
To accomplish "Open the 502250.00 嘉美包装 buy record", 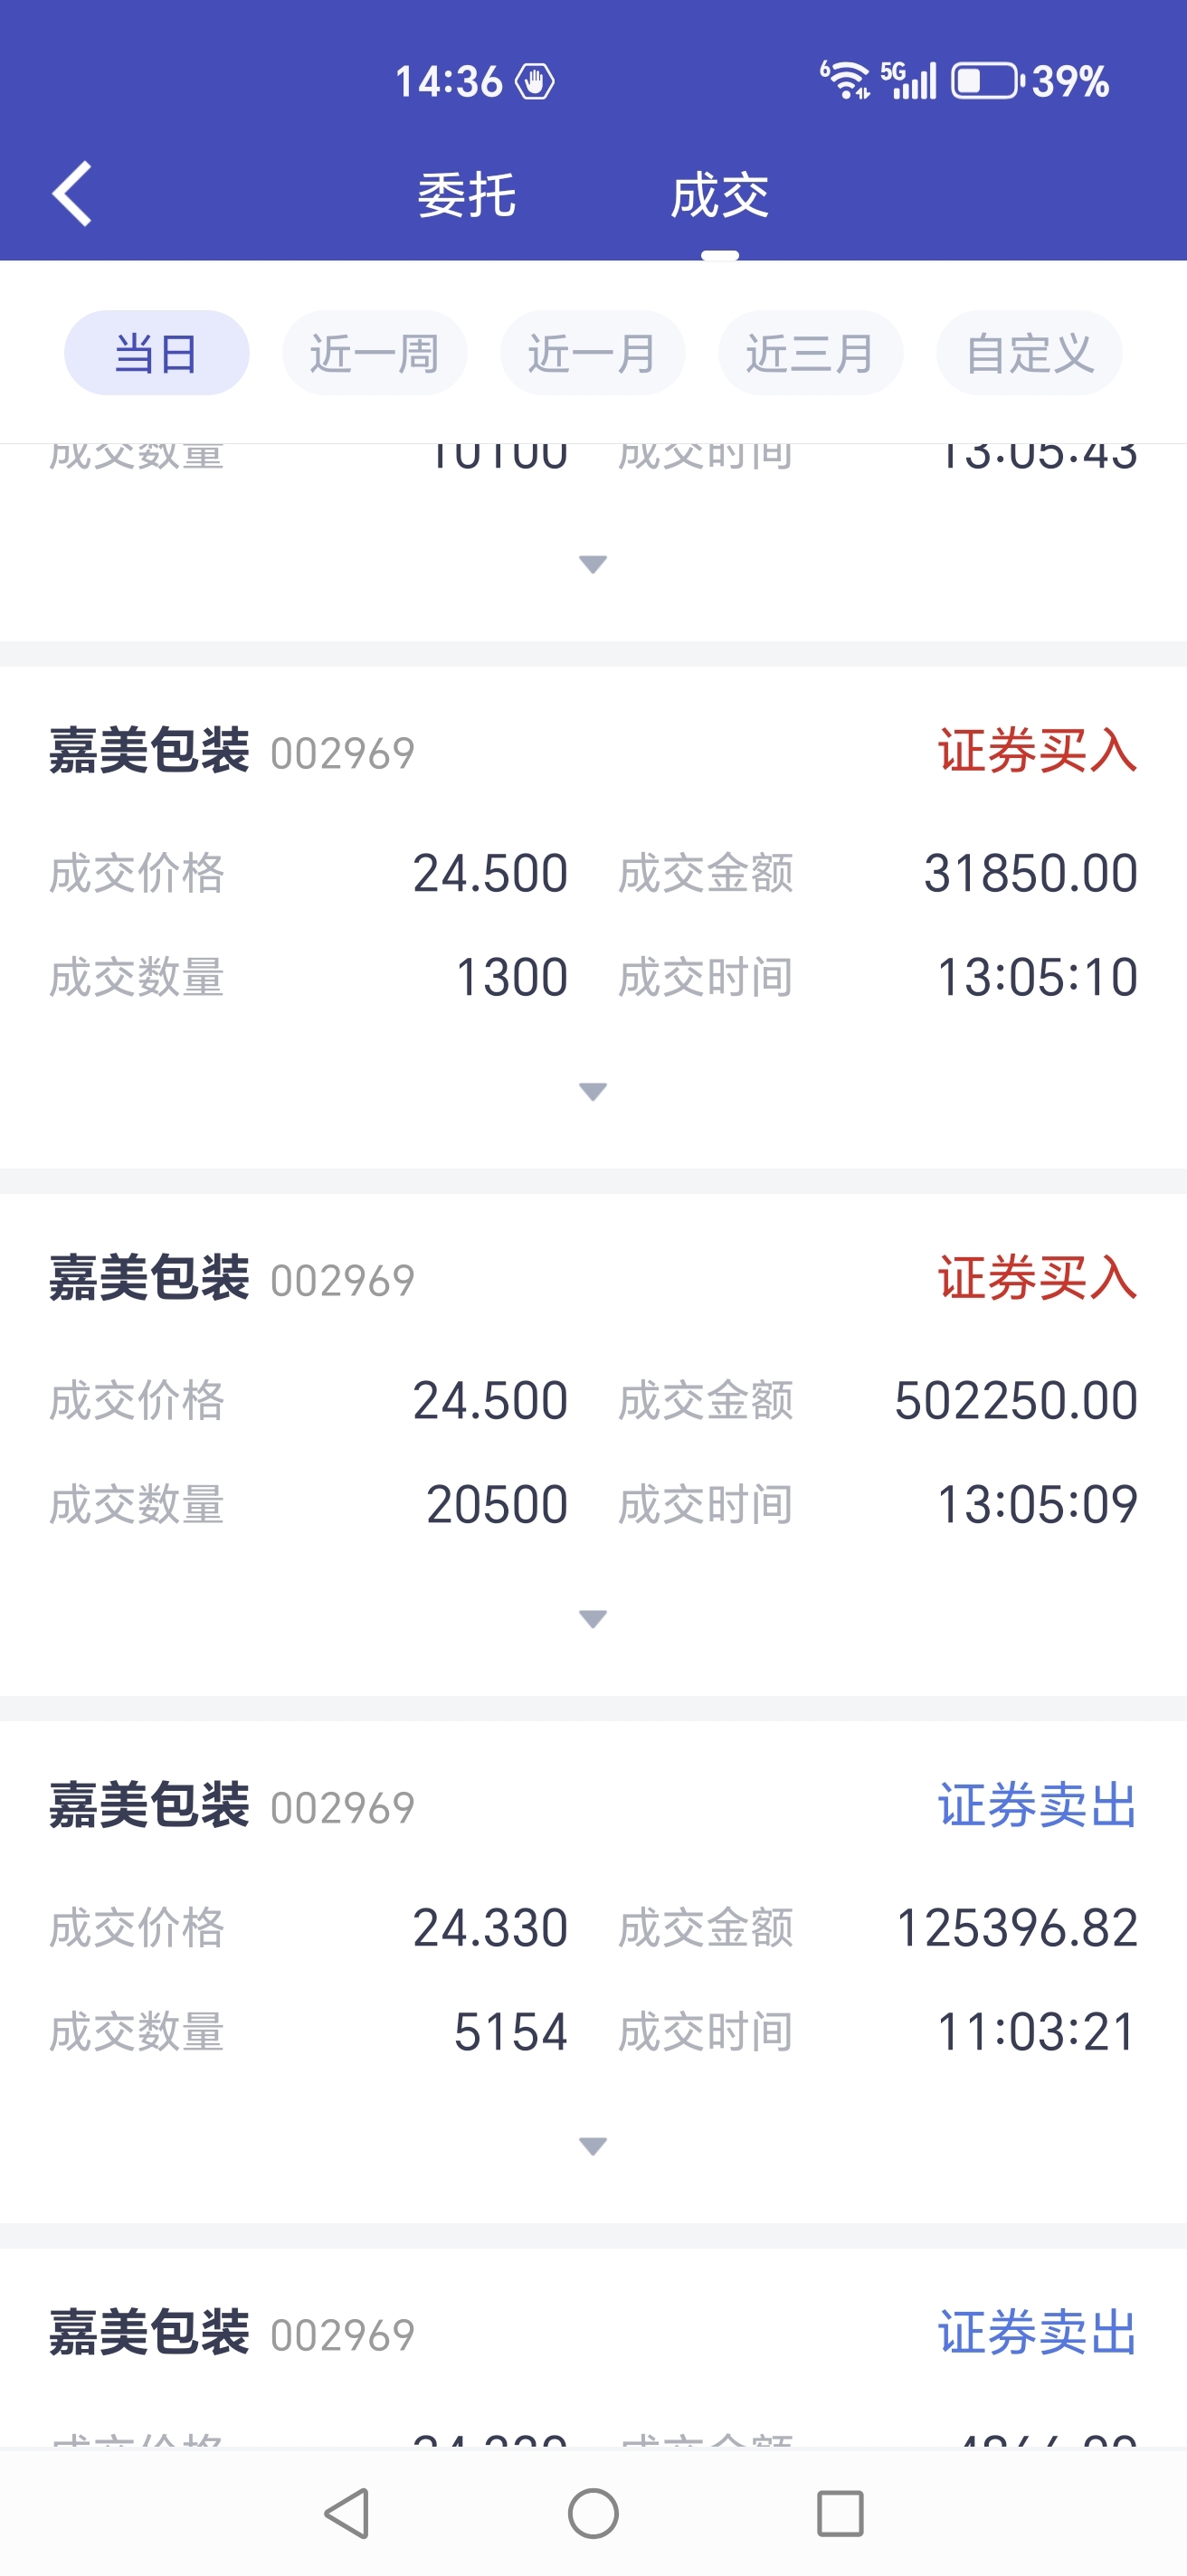I will (x=593, y=1444).
